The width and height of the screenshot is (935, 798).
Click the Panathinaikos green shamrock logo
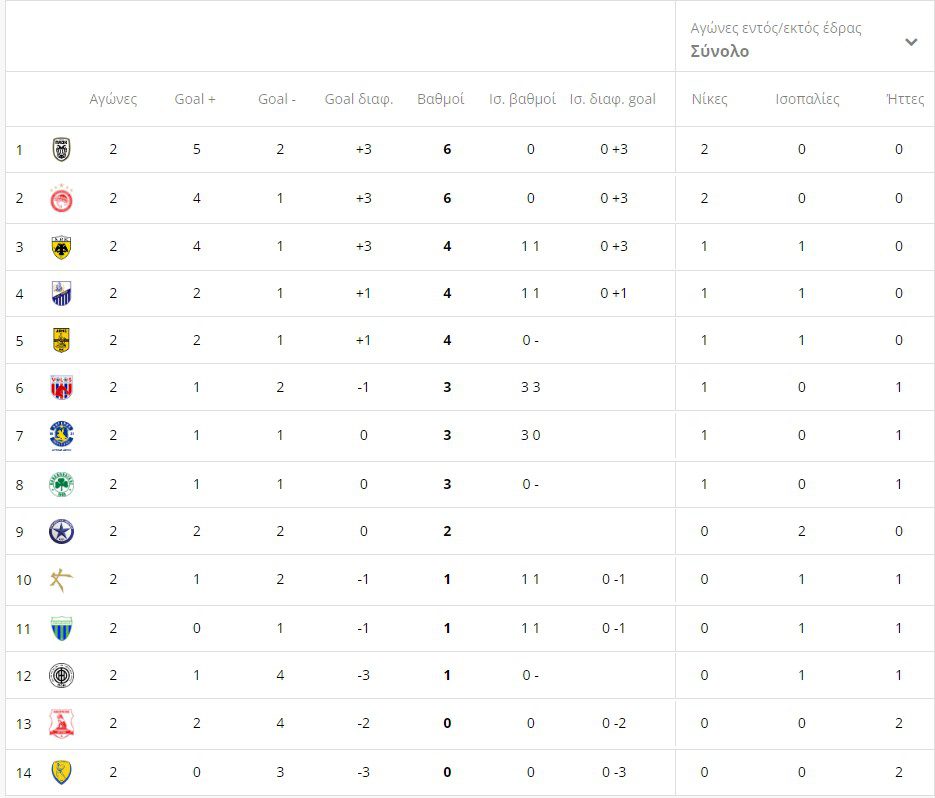point(61,484)
